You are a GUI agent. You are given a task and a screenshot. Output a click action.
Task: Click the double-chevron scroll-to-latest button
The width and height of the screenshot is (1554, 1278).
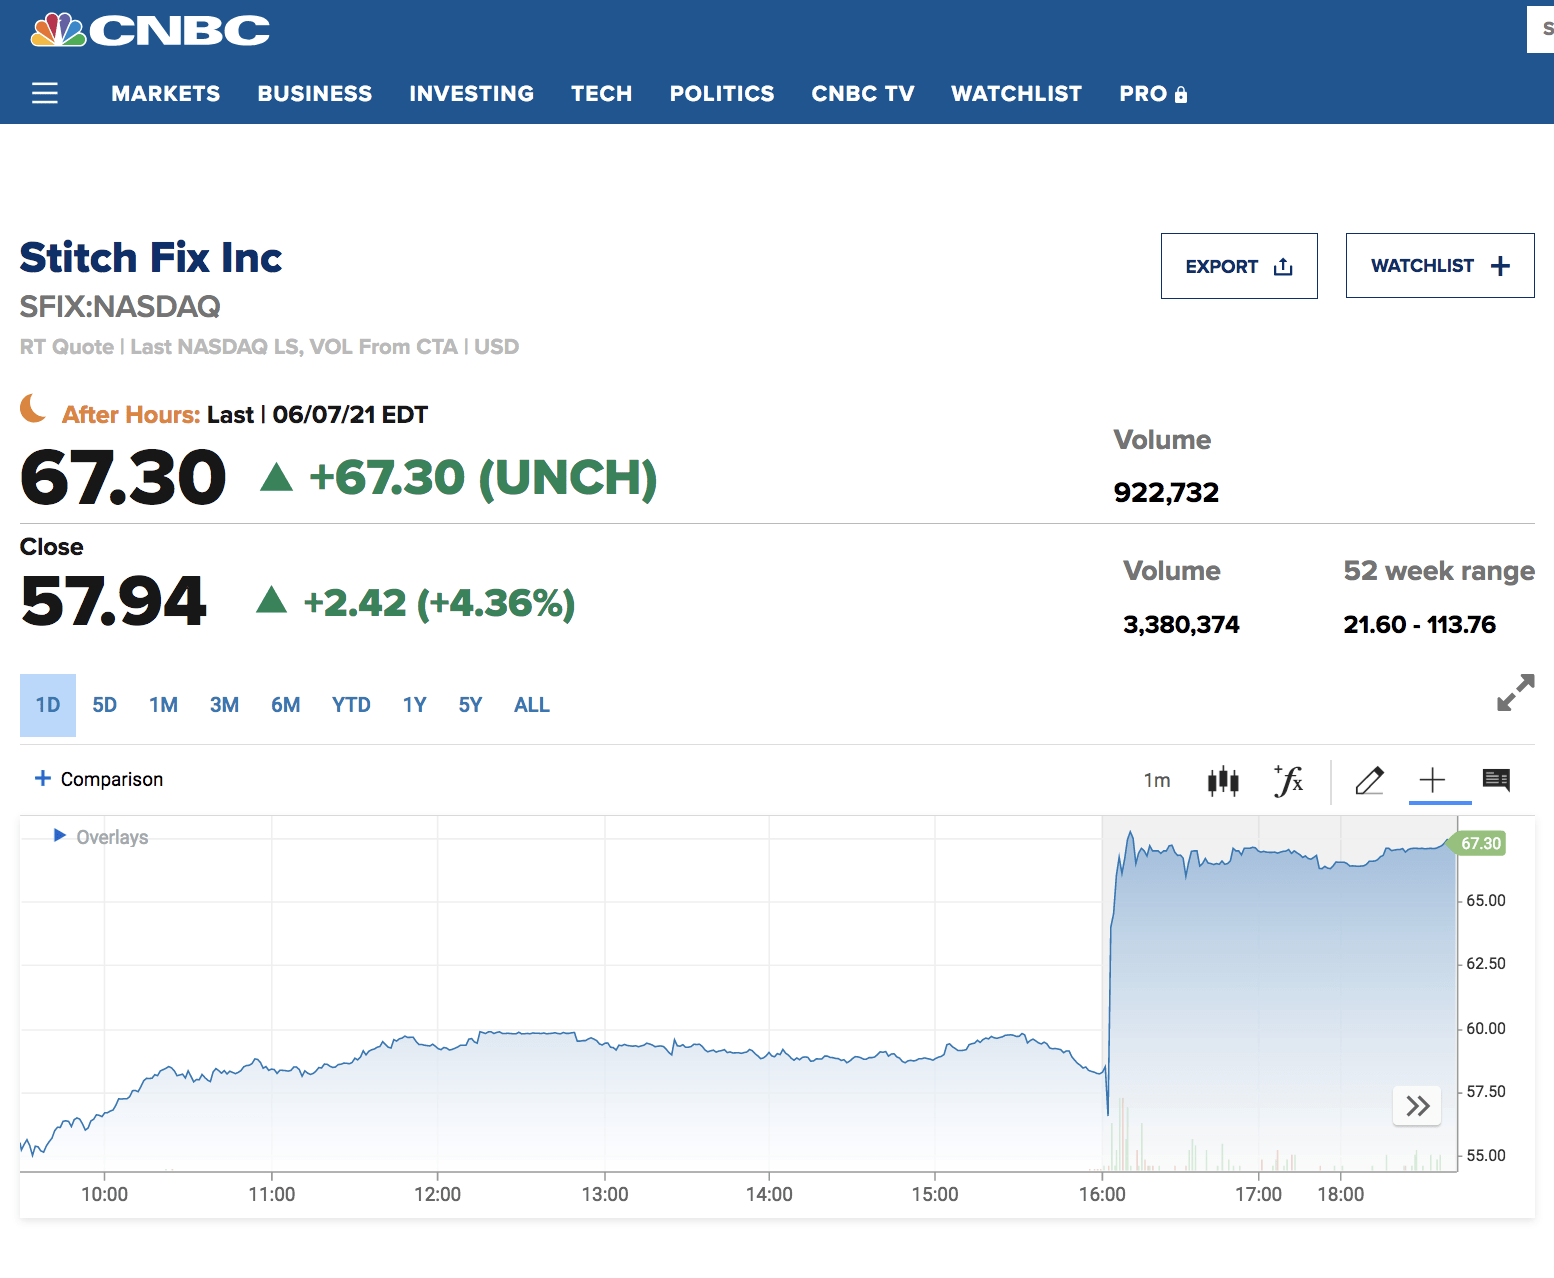click(1417, 1106)
